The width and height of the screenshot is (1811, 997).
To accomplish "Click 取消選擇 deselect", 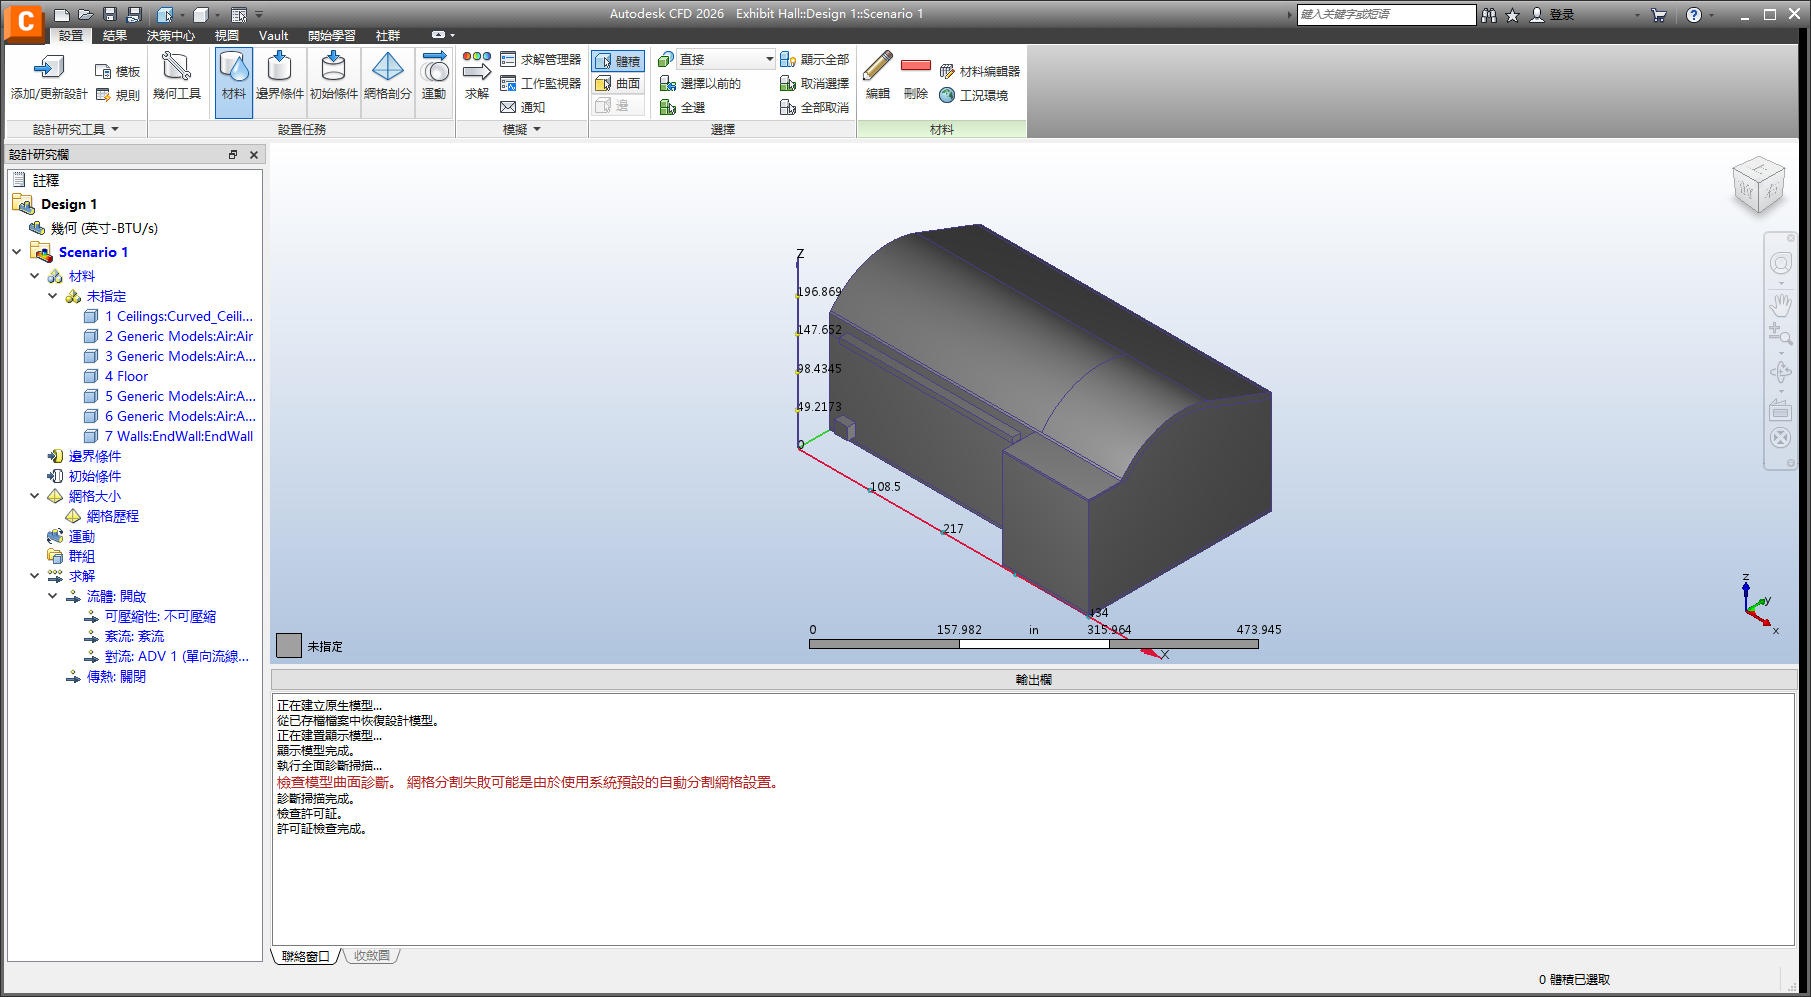I will (x=815, y=84).
